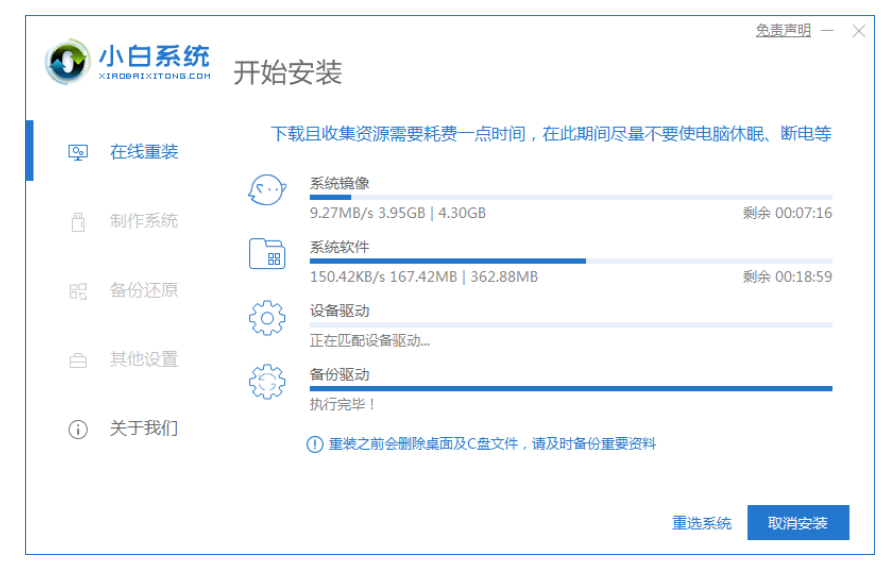This screenshot has width=896, height=570.
Task: Click the 系统镜像 disc icon
Action: [267, 191]
